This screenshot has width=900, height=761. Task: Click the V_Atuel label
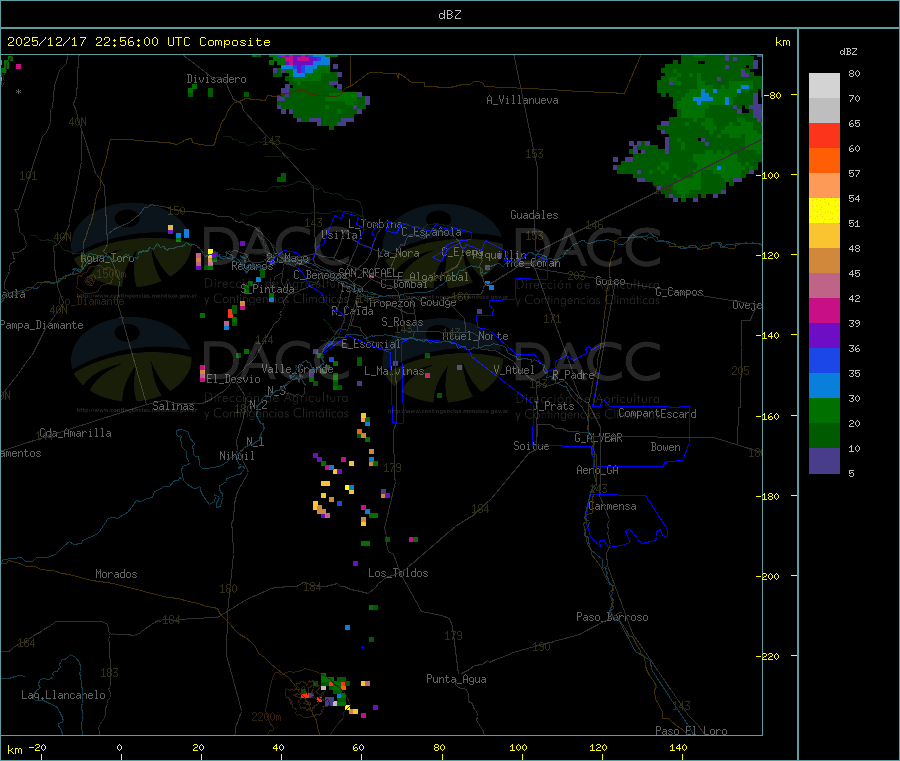514,370
